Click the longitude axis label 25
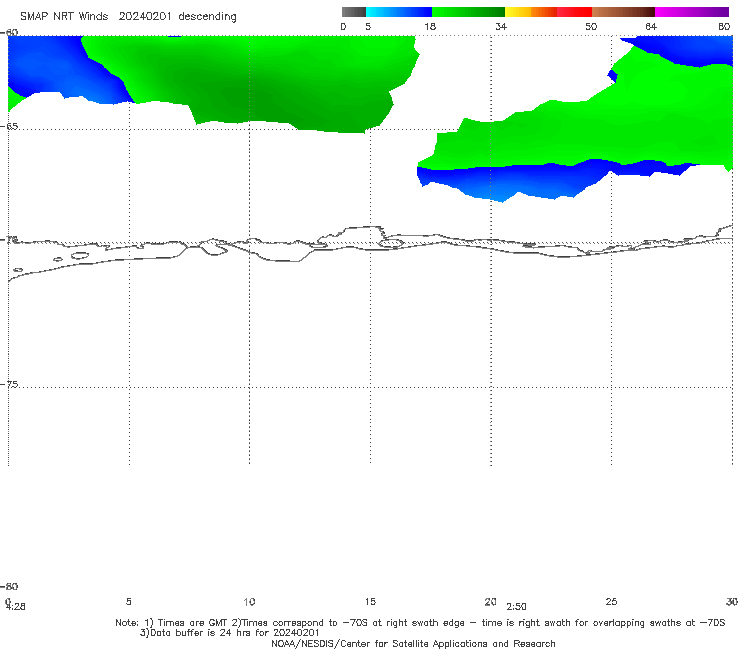The height and width of the screenshot is (650, 740). point(611,601)
